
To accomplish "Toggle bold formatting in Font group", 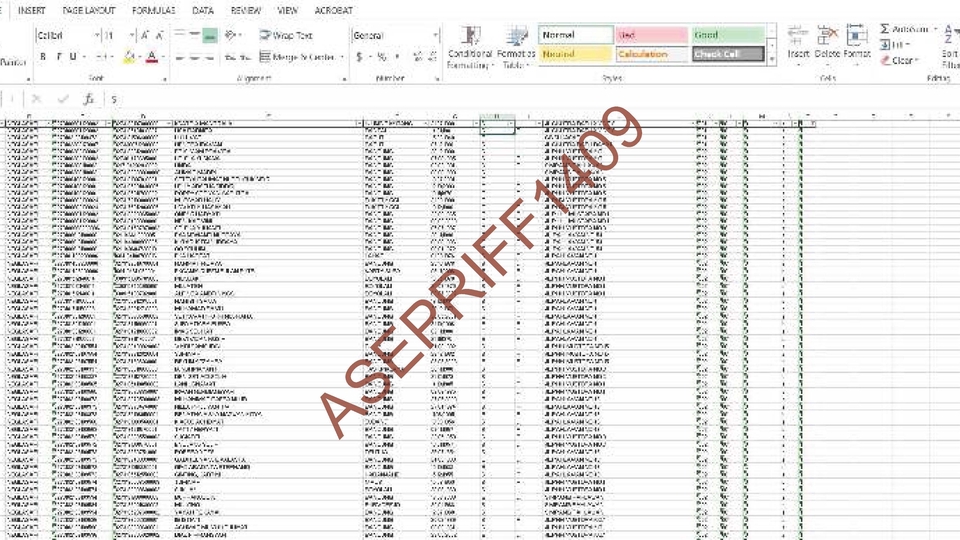I will coord(43,57).
